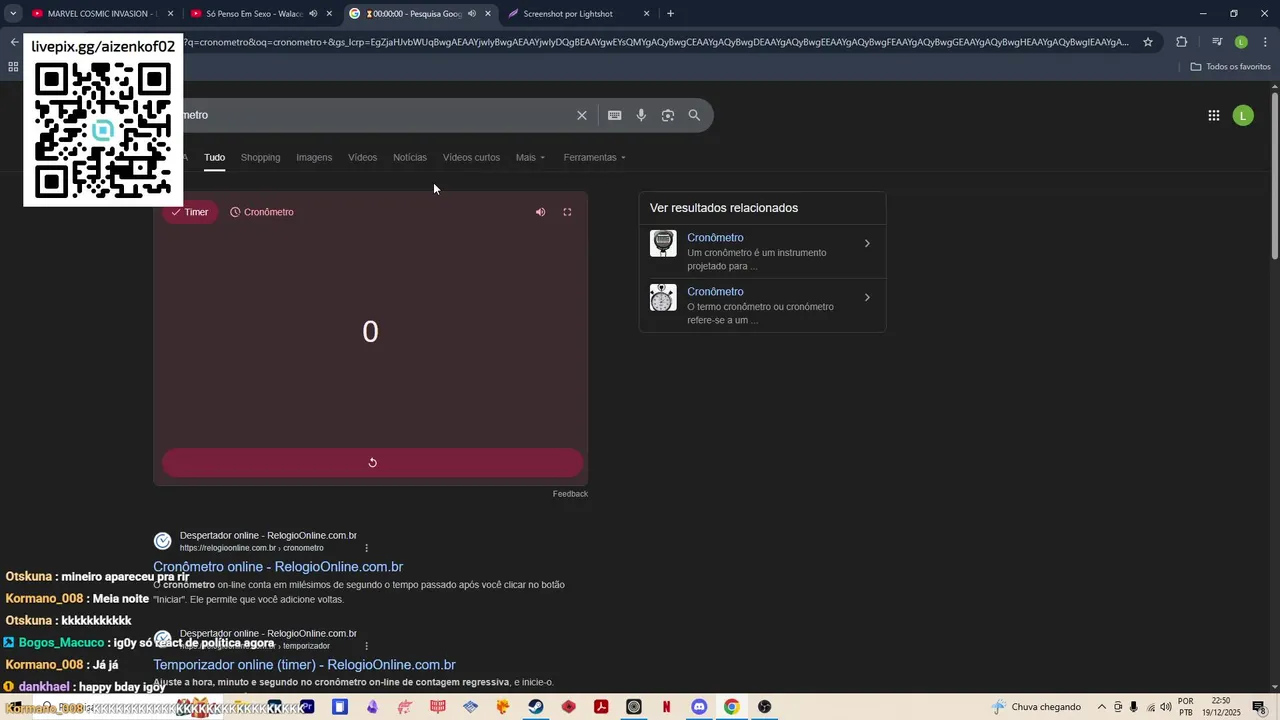Open Discord from the taskbar
Image resolution: width=1280 pixels, height=720 pixels.
699,707
